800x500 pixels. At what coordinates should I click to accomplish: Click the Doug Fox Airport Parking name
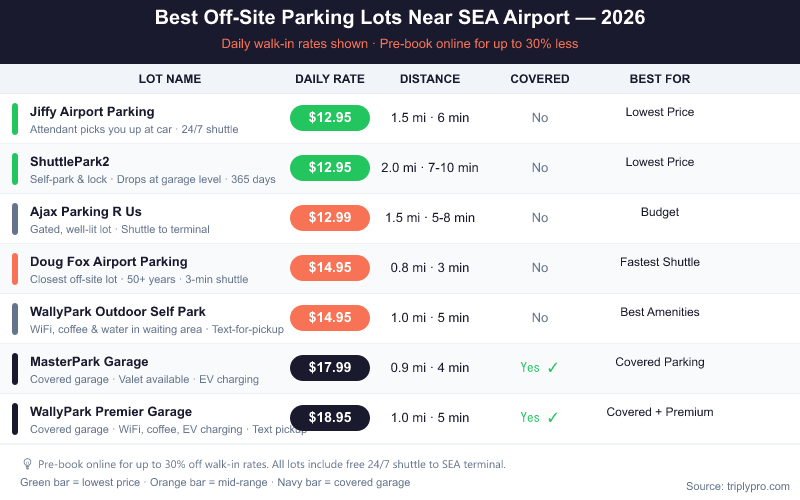point(108,262)
